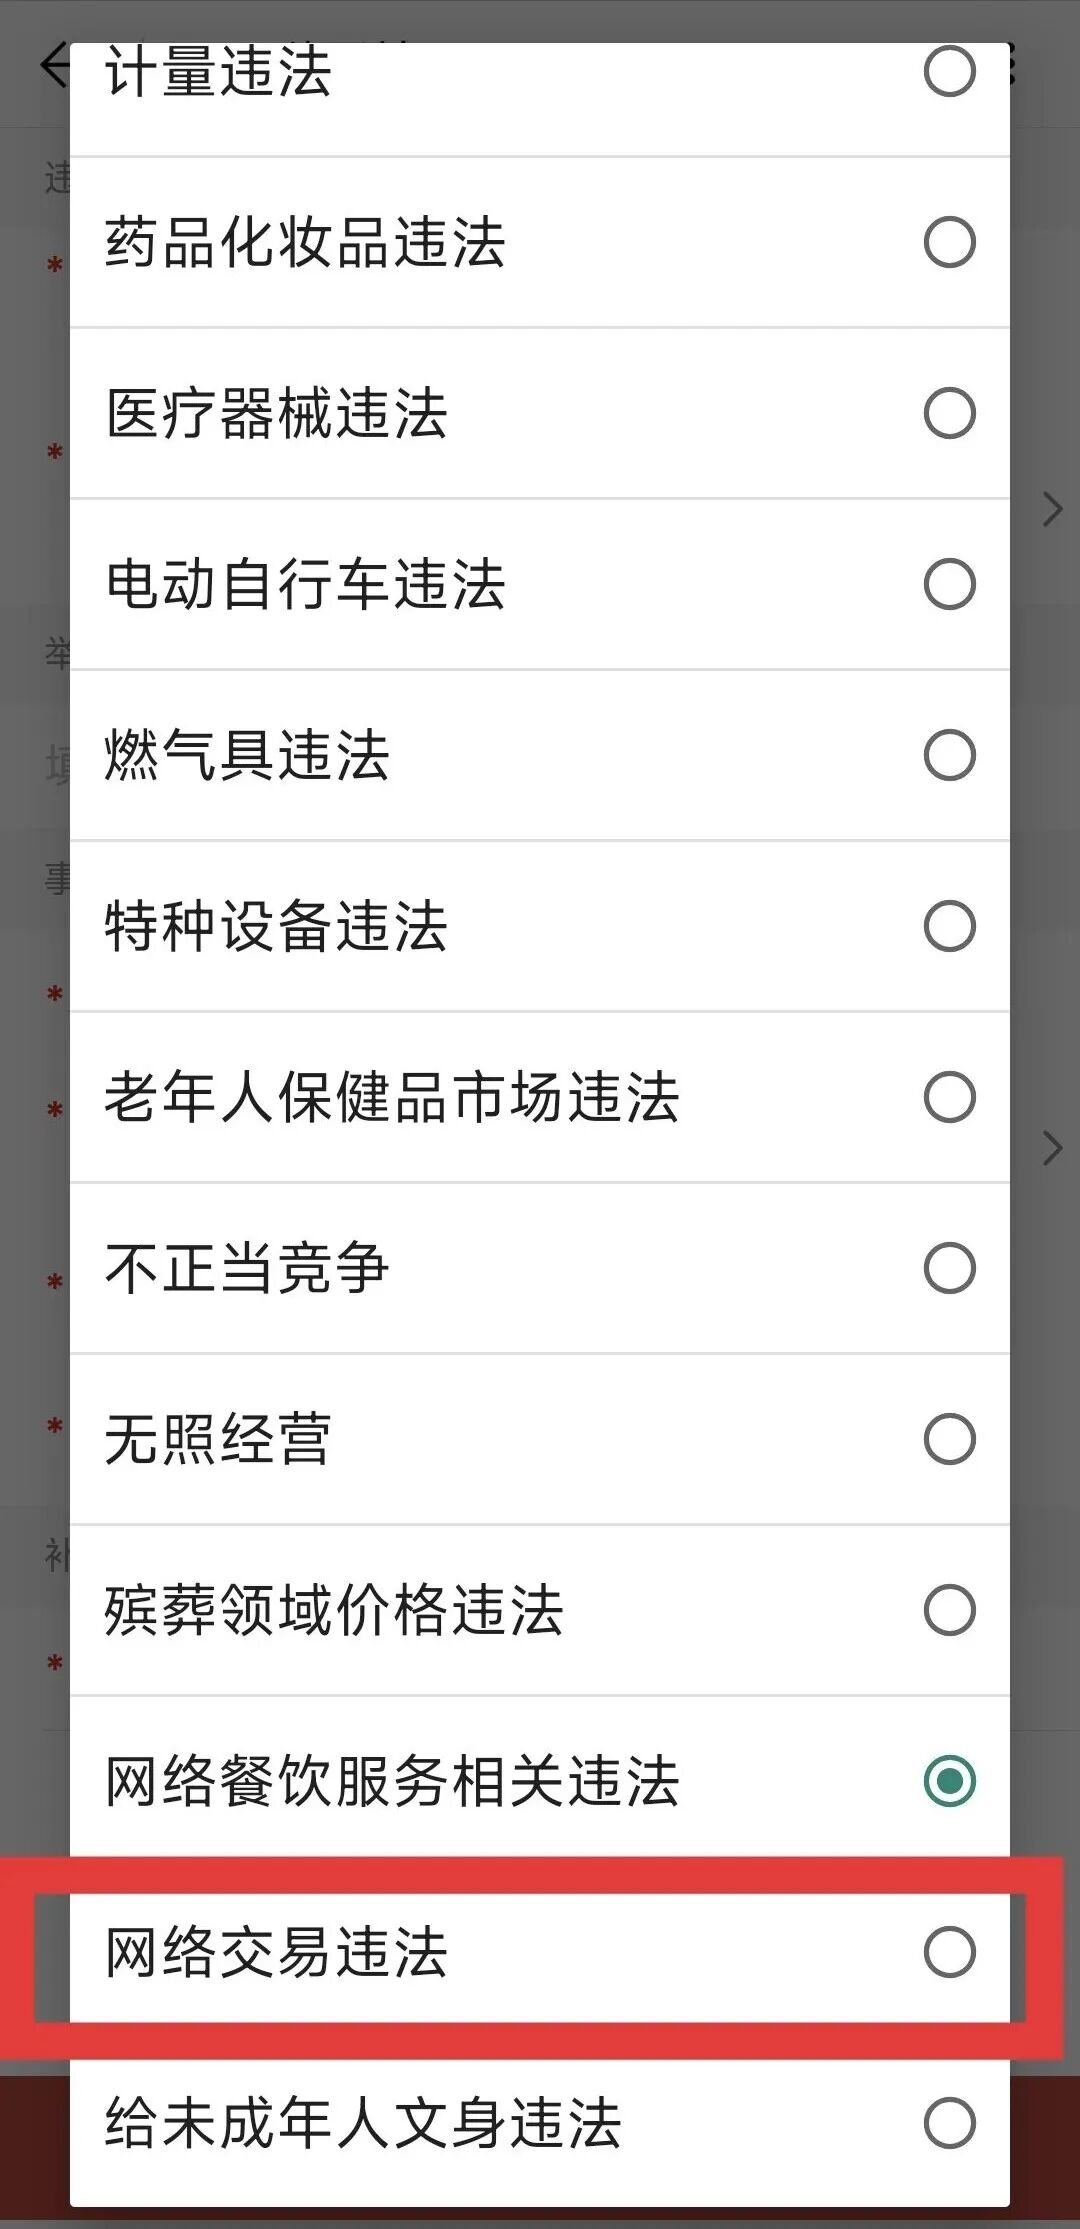
Task: Tap the 不正当竞争 list item text
Action: tap(247, 1268)
